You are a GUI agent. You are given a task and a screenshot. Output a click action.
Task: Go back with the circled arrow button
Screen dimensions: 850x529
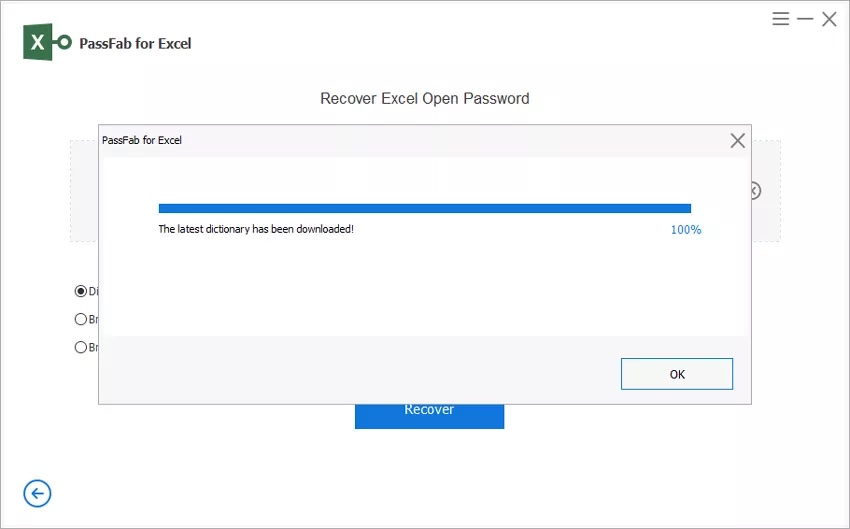37,493
